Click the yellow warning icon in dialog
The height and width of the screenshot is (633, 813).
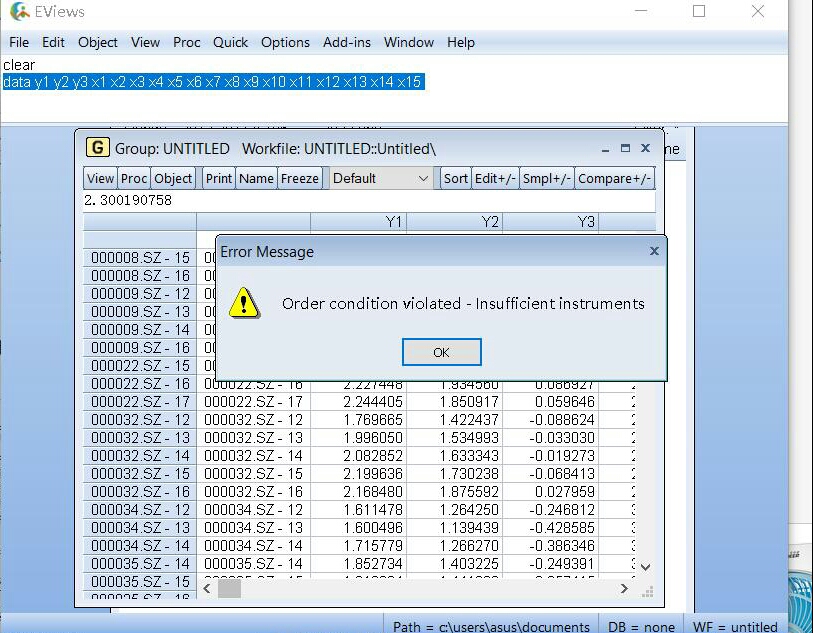click(x=244, y=303)
